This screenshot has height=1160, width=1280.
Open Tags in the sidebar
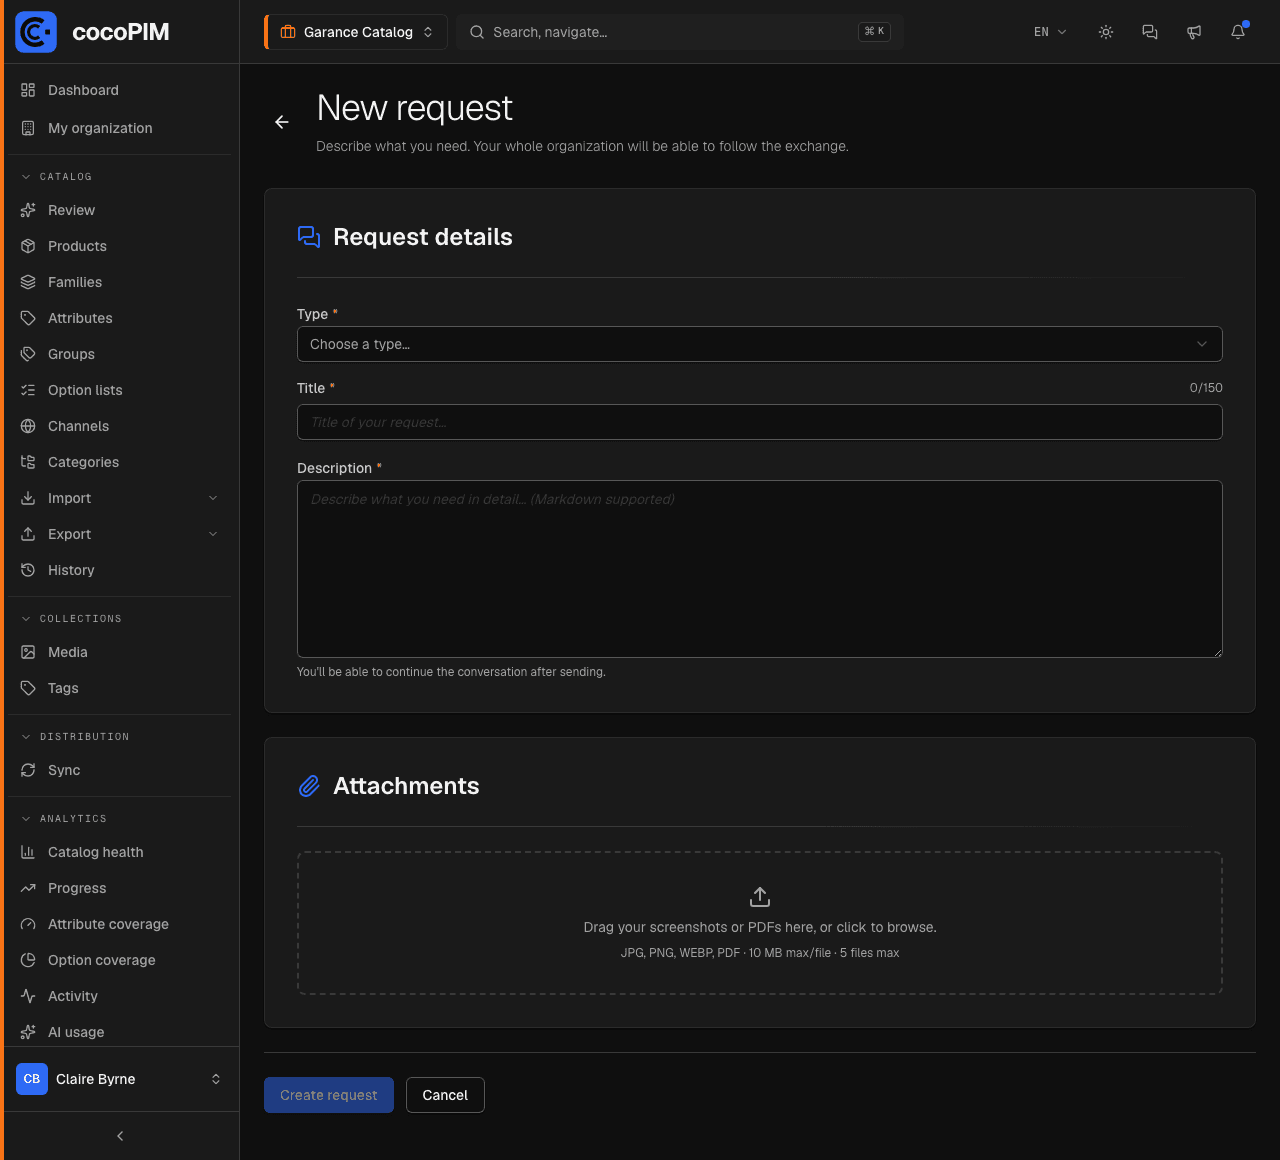[x=119, y=688]
